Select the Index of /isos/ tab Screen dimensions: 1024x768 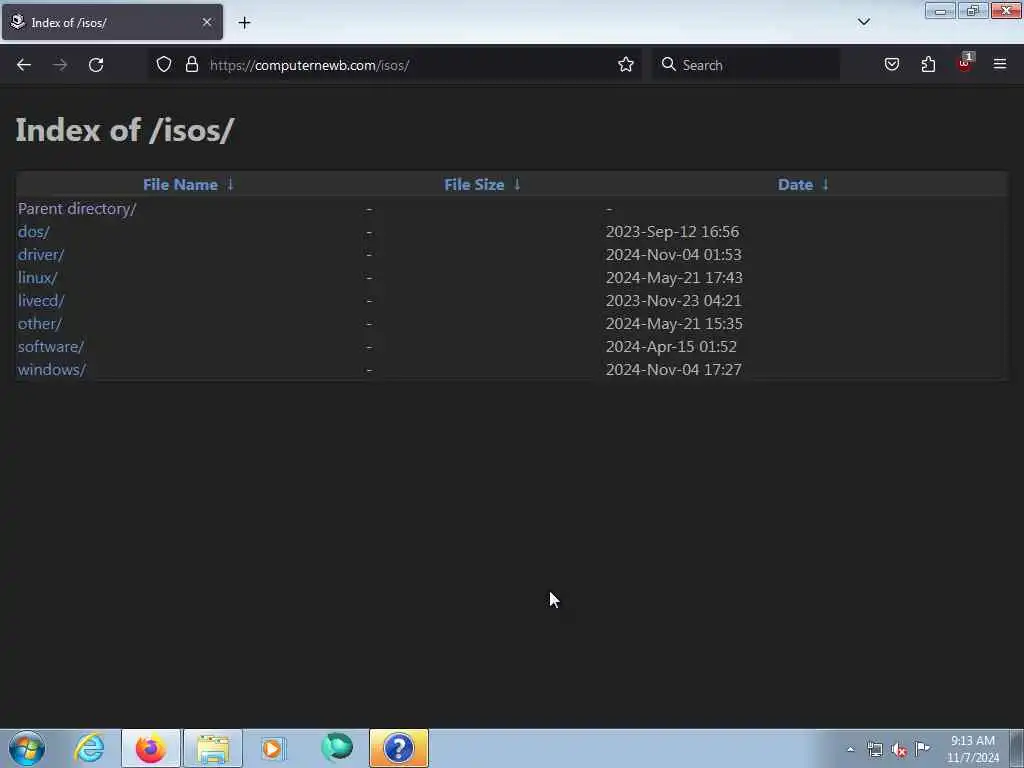[x=112, y=22]
